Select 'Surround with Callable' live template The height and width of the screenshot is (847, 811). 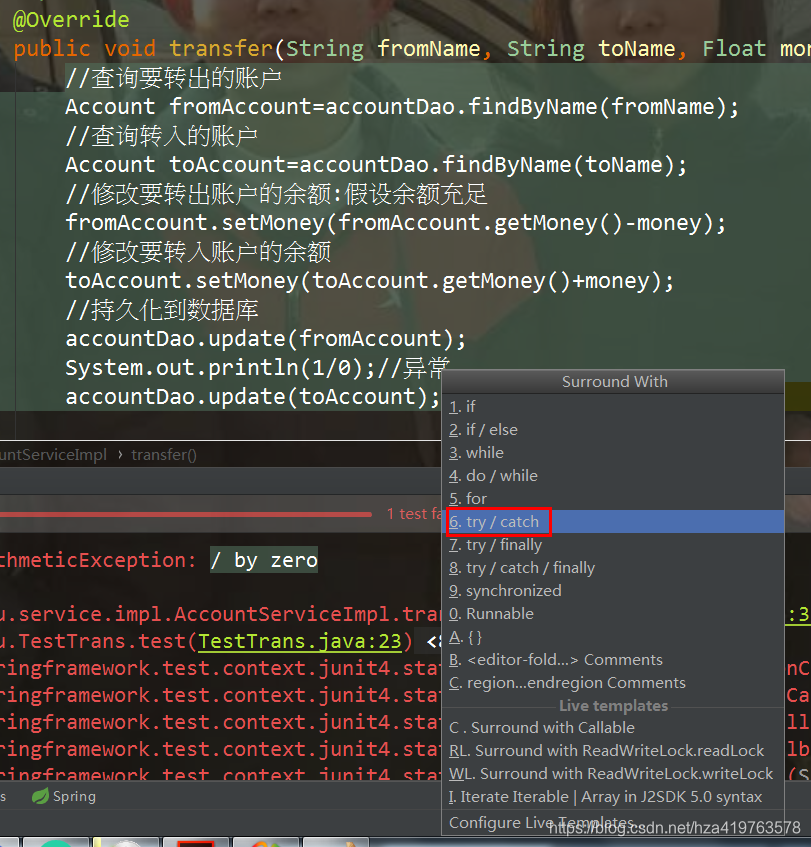[x=613, y=728]
